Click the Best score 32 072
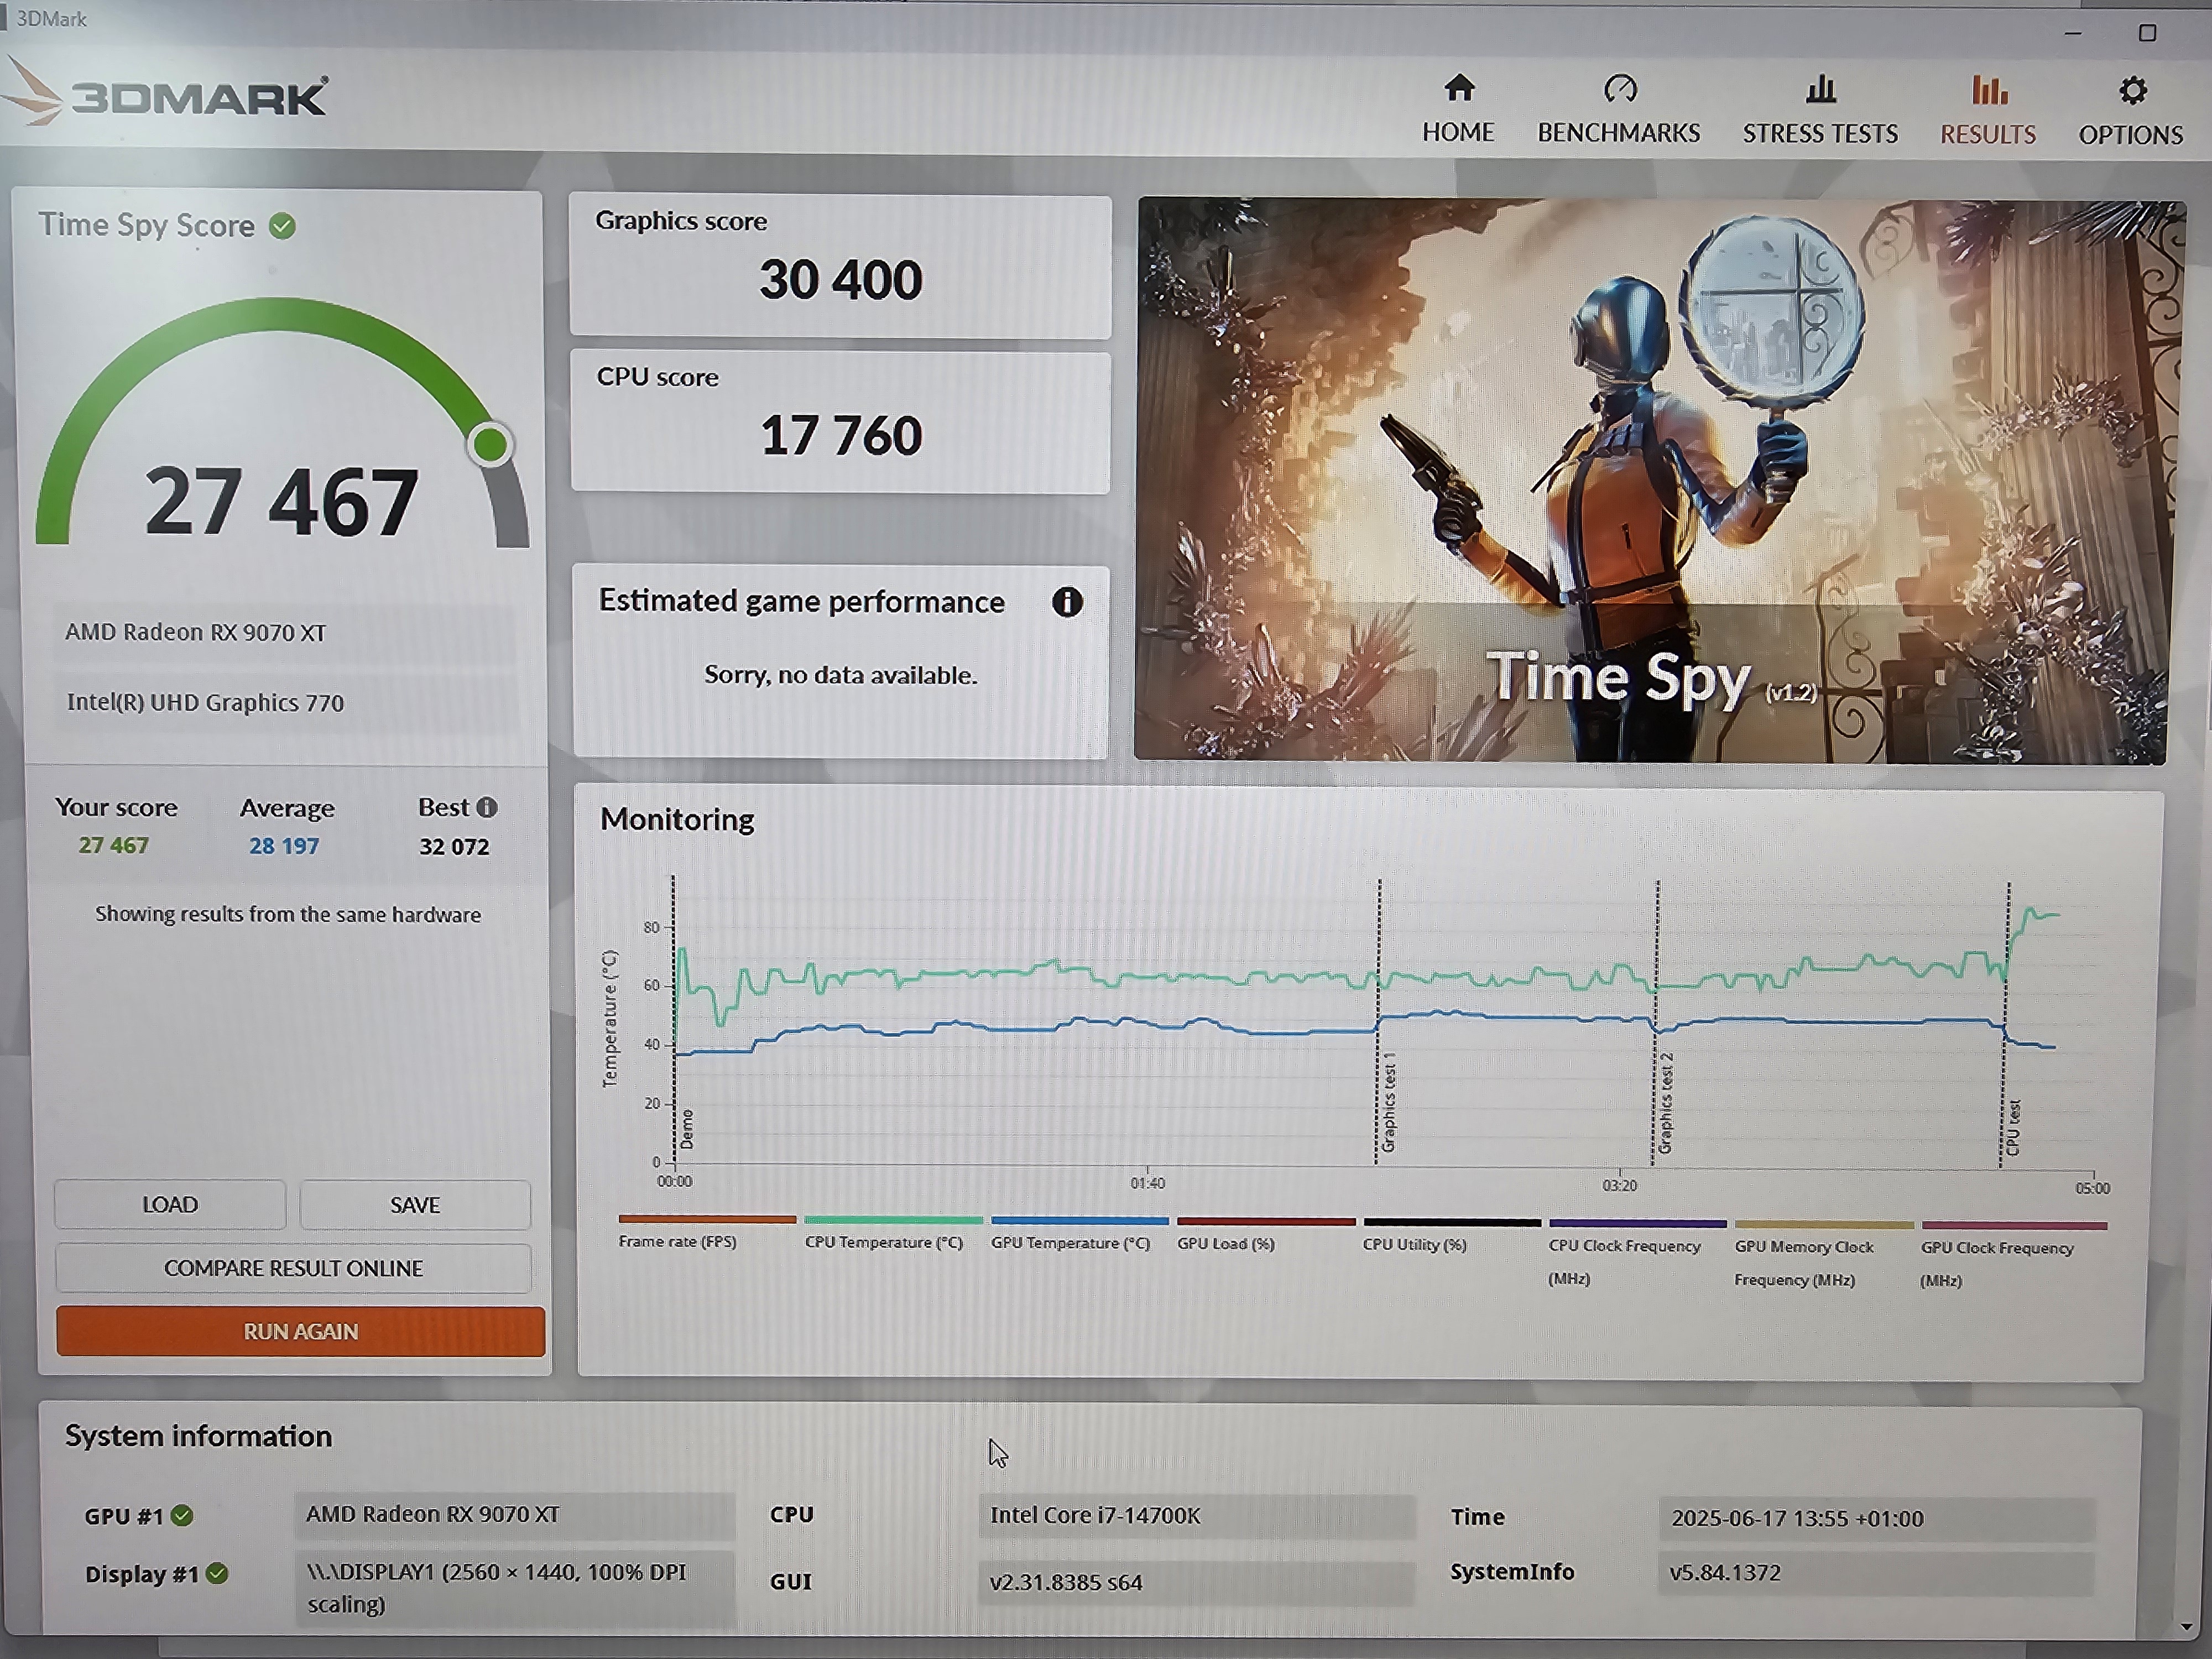 tap(454, 847)
